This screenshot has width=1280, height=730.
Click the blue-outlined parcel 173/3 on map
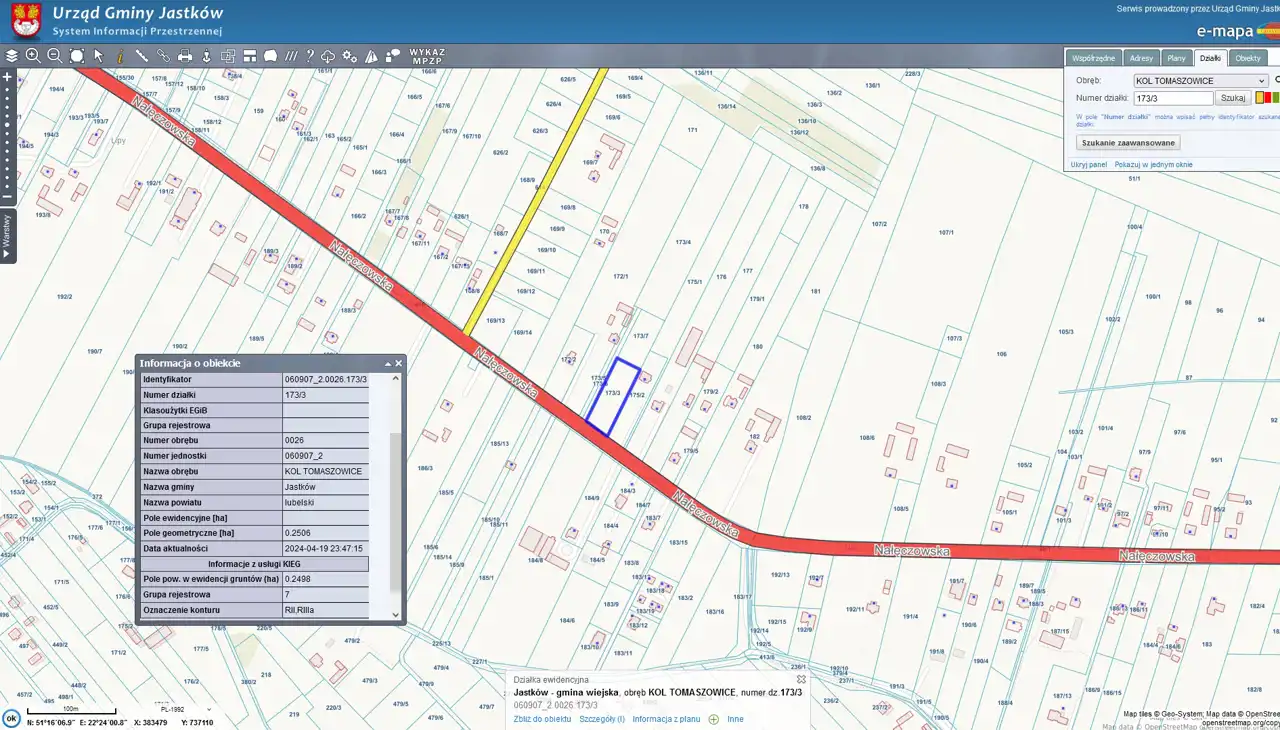pyautogui.click(x=612, y=398)
